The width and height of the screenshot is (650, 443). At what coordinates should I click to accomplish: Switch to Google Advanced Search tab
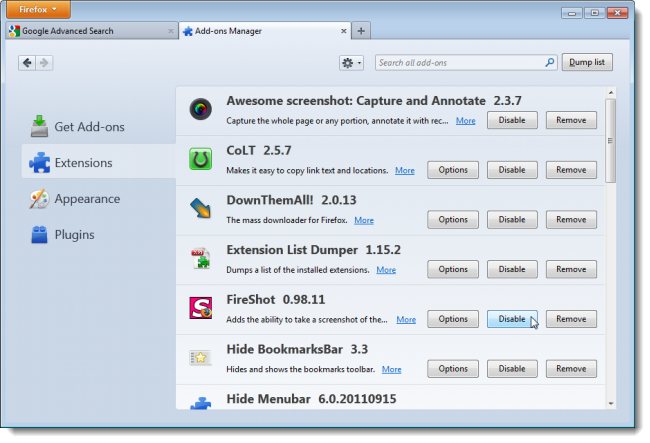(92, 31)
